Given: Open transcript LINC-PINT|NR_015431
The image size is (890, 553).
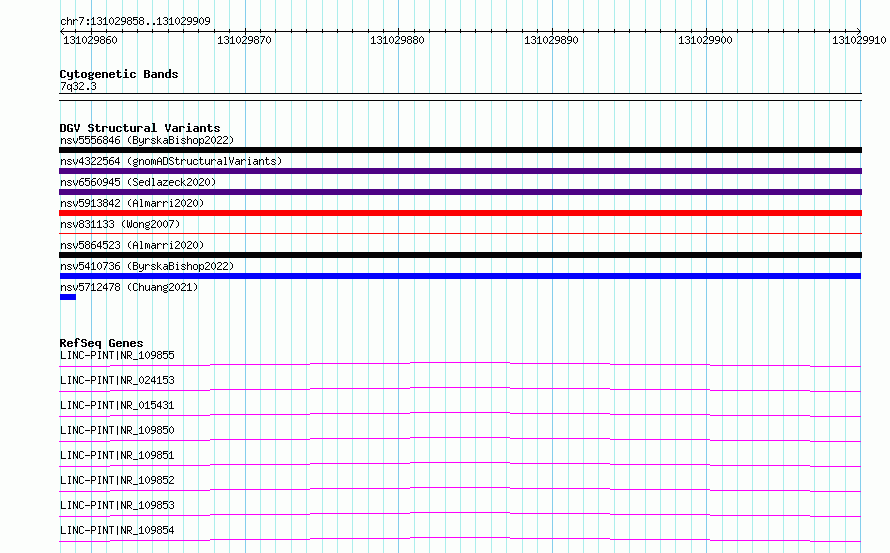Looking at the screenshot, I should 117,405.
